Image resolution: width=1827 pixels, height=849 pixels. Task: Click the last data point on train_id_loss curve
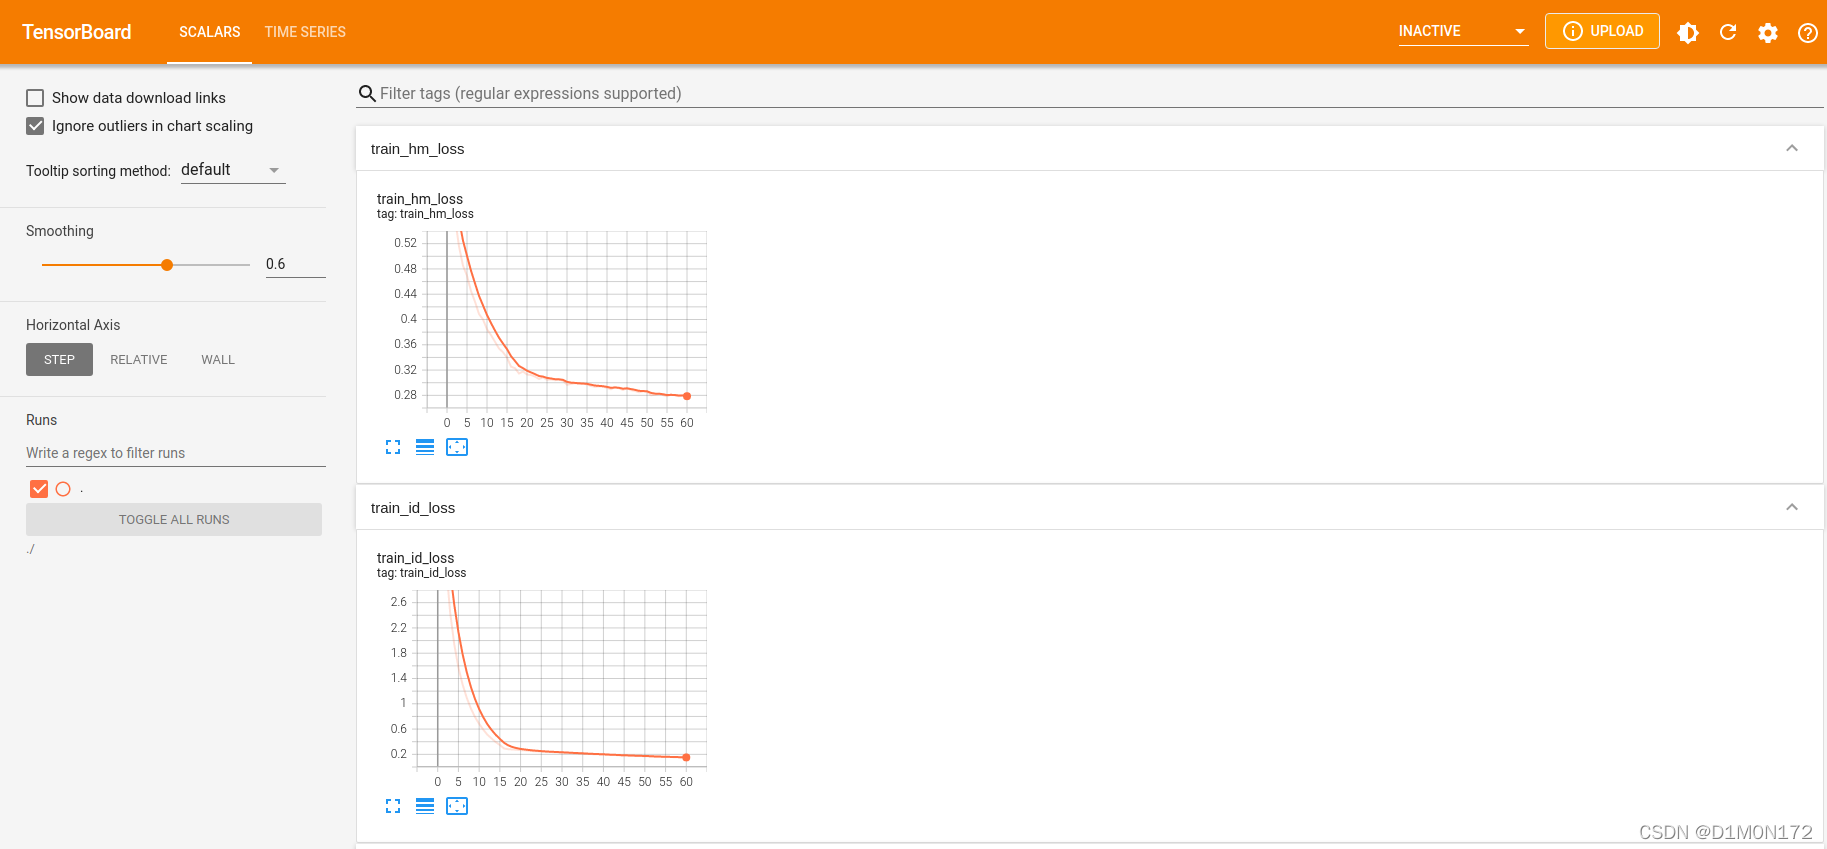click(x=686, y=758)
